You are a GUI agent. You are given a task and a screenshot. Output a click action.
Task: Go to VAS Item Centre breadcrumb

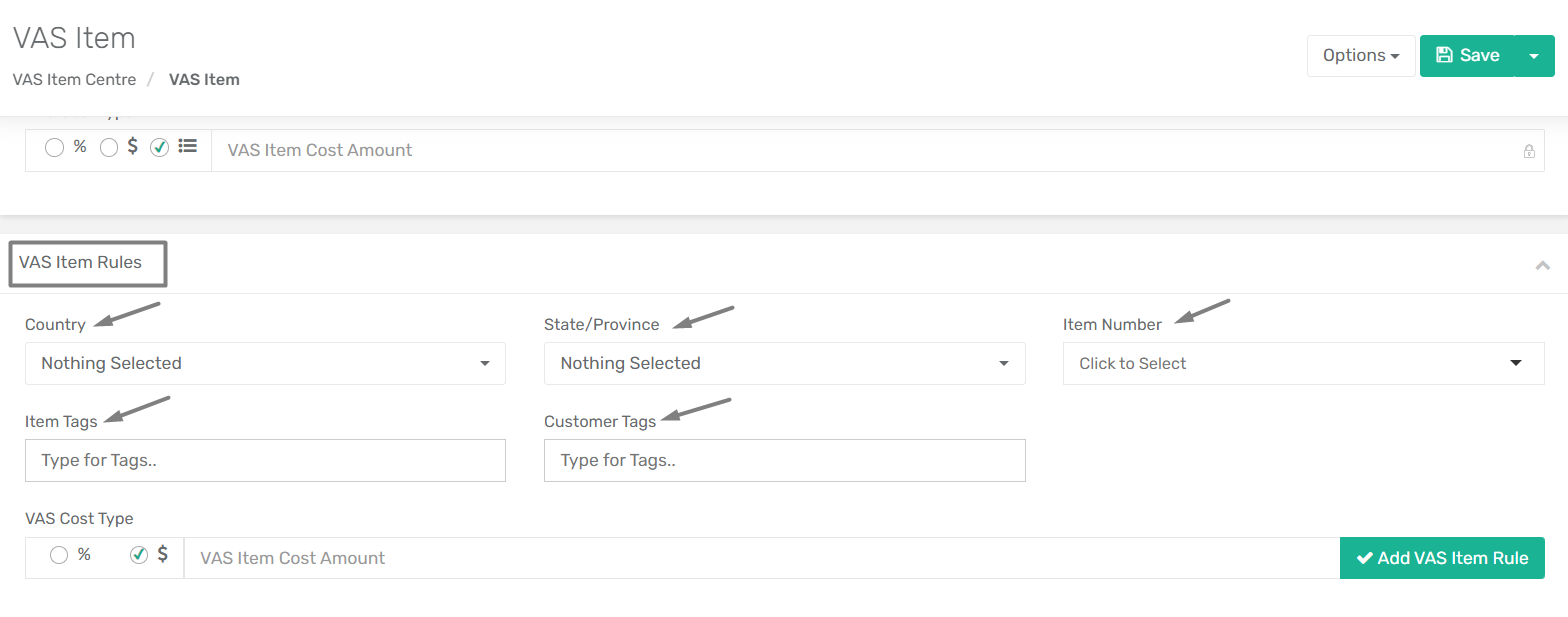click(74, 79)
